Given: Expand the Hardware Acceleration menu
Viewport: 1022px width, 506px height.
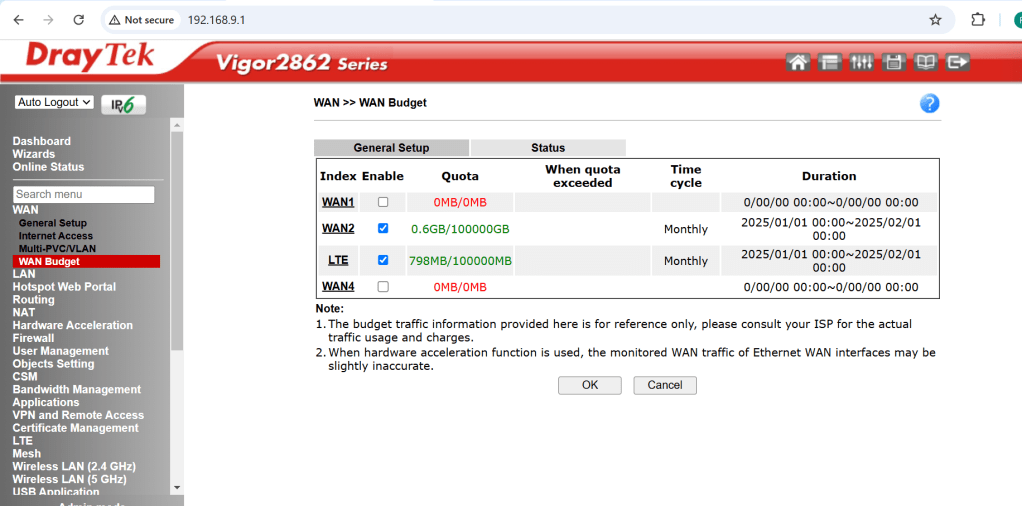Looking at the screenshot, I should pos(72,325).
